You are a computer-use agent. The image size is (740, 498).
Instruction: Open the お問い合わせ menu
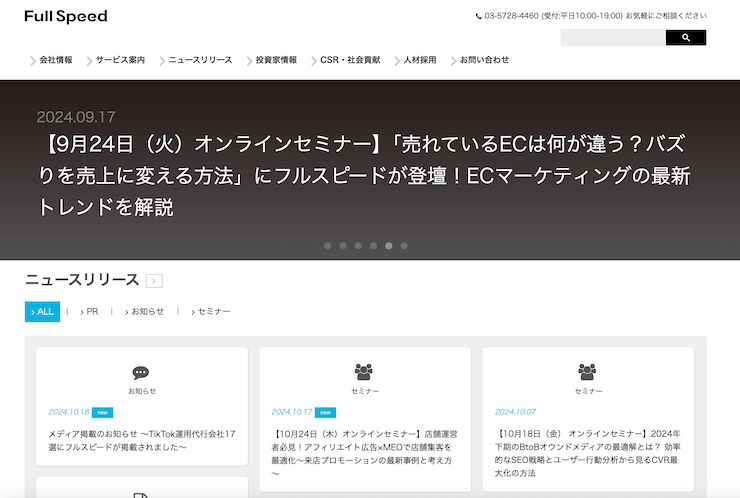pyautogui.click(x=484, y=60)
